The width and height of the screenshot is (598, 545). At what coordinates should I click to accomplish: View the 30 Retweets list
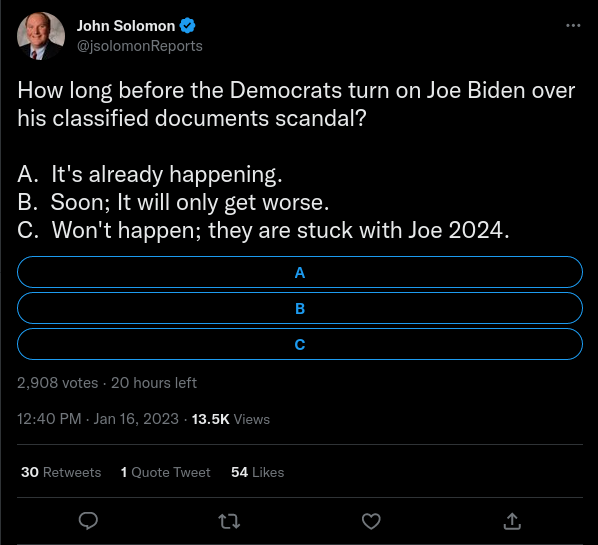click(x=61, y=472)
